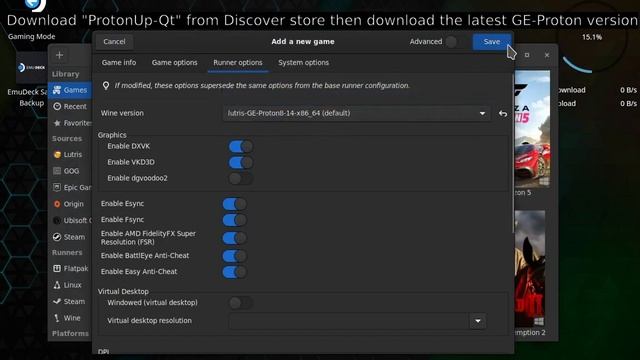640x360 pixels.
Task: Select the Lutris source icon
Action: coord(57,155)
